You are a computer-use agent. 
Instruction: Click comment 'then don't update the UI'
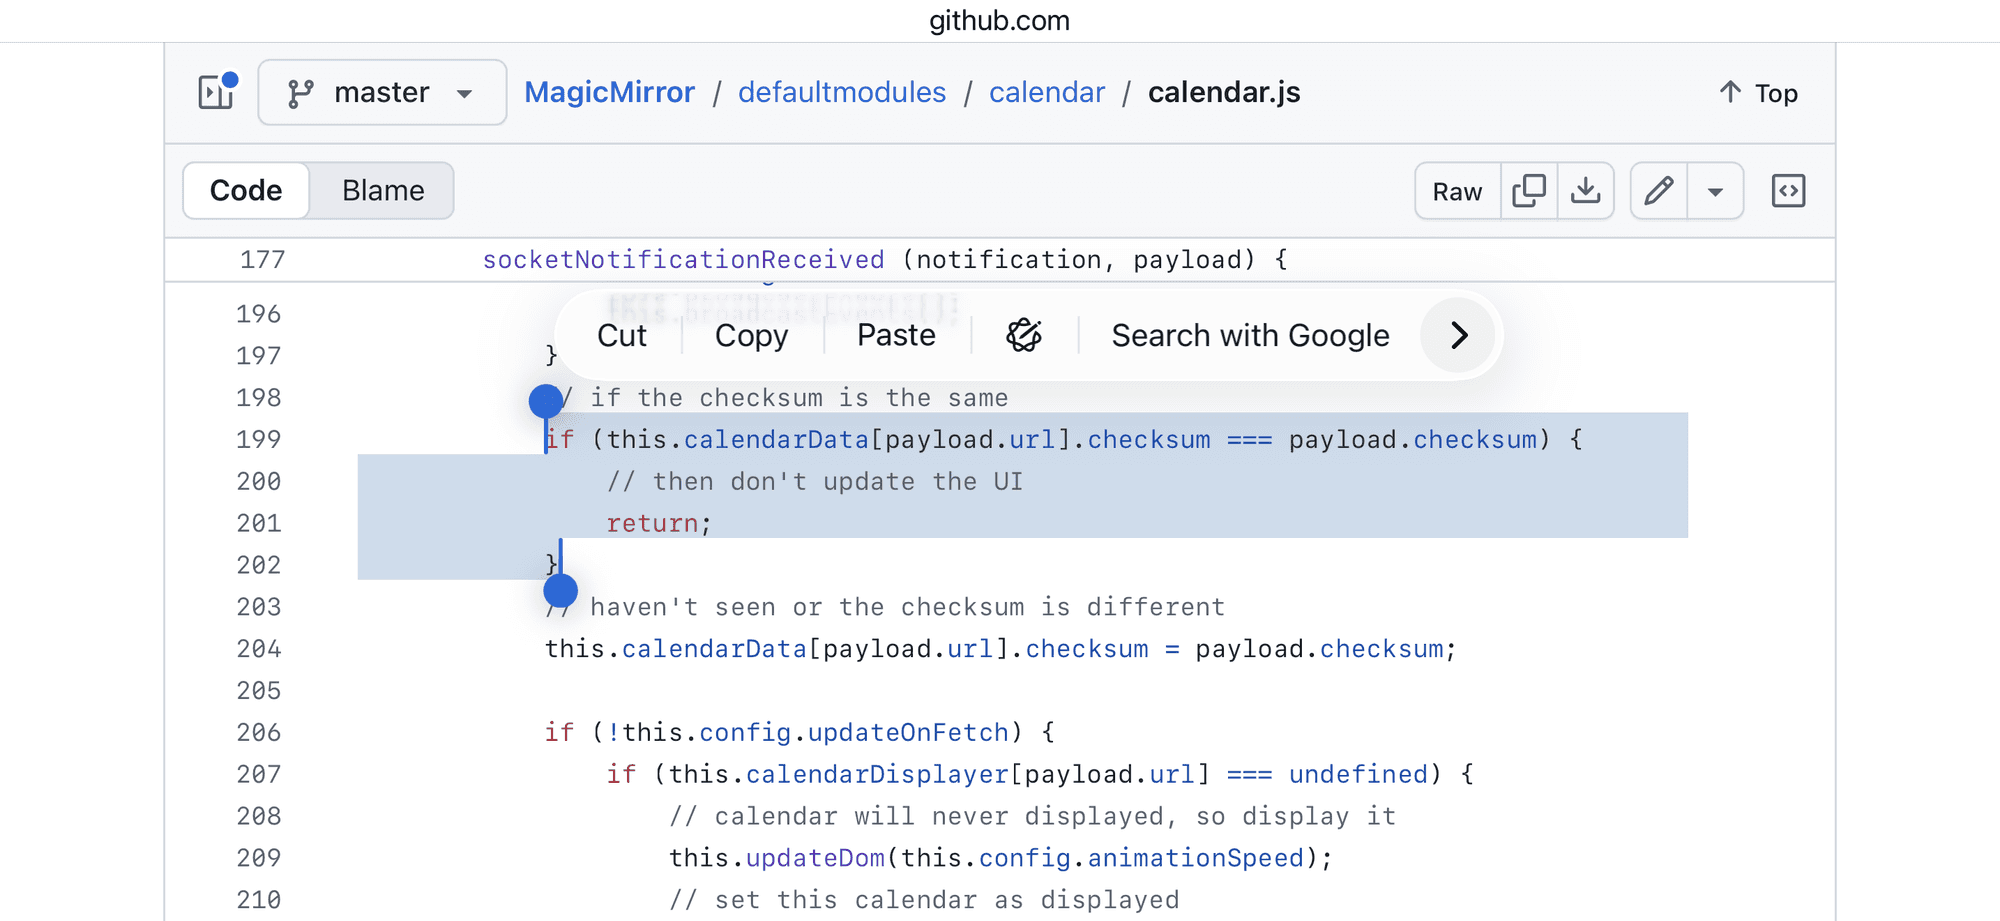point(815,481)
